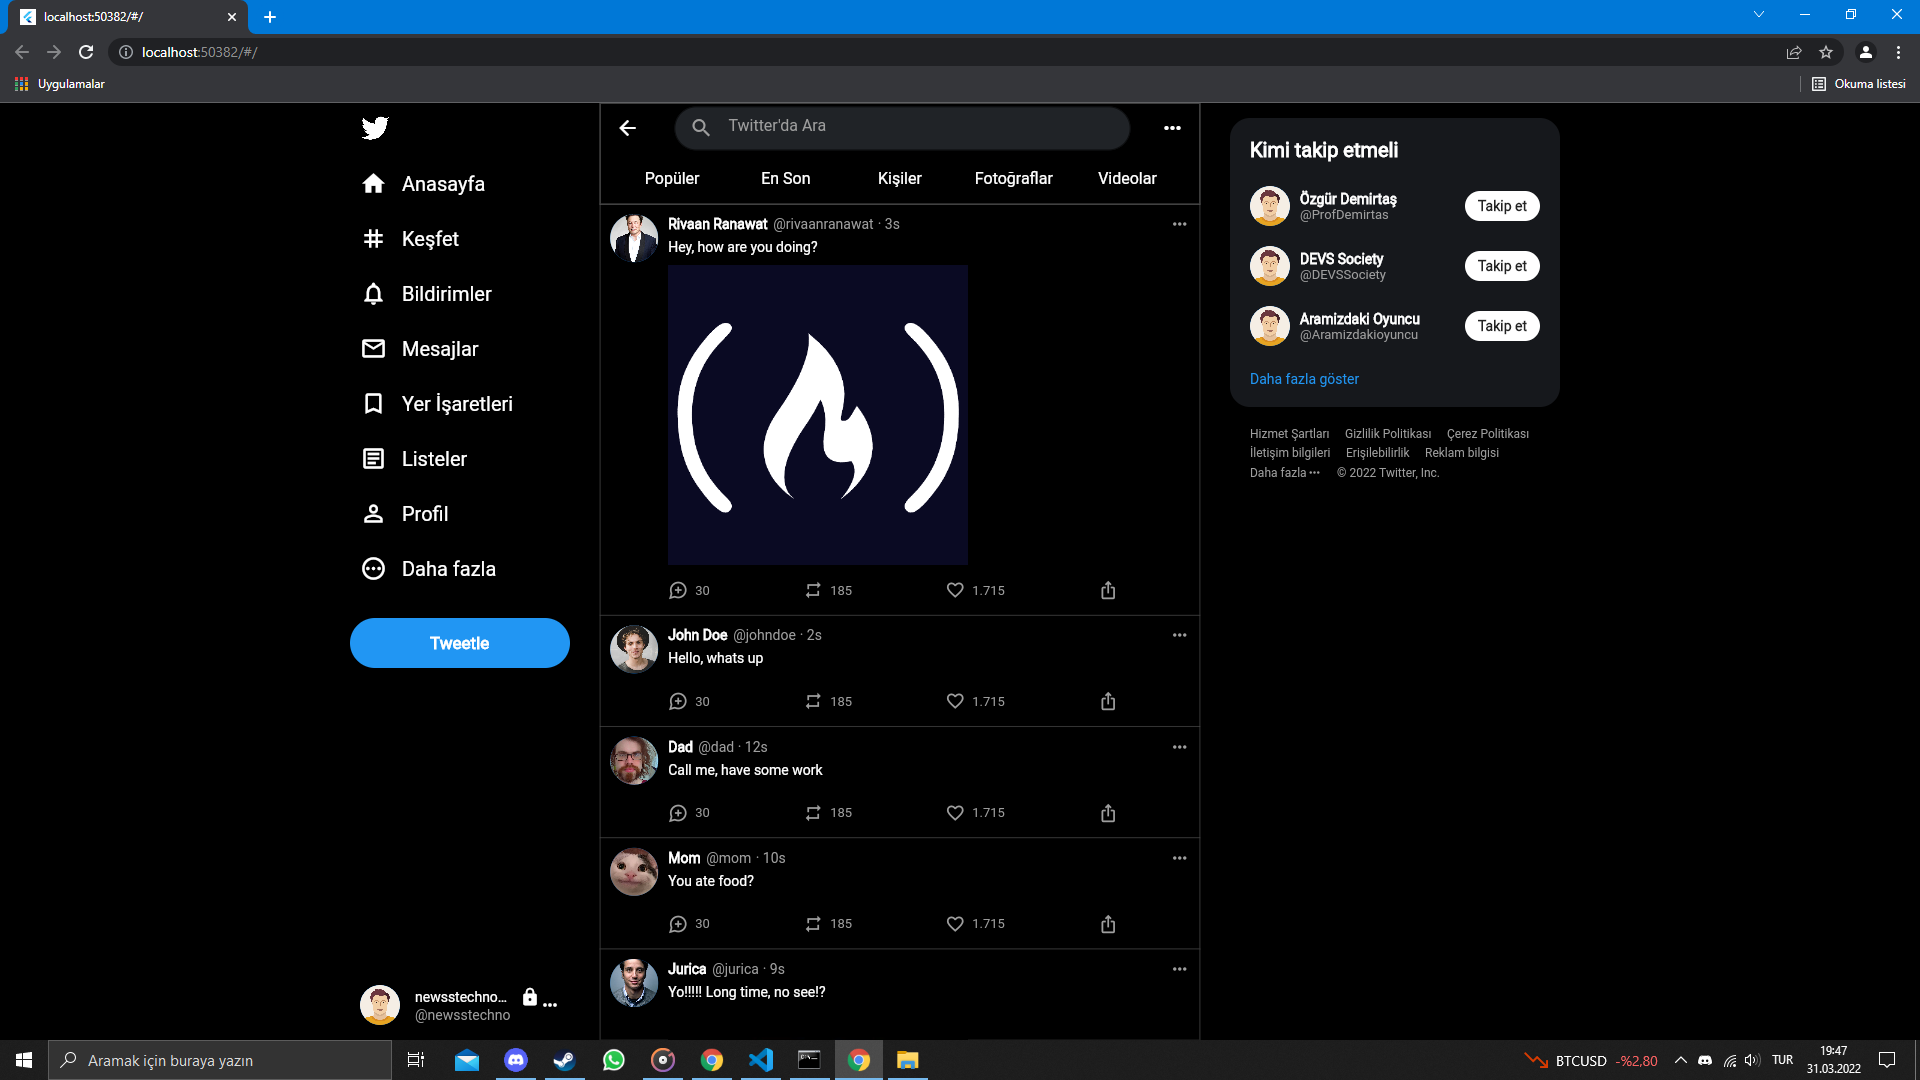Open Keşfet hashtag icon
Viewport: 1920px width, 1080px height.
click(x=373, y=239)
